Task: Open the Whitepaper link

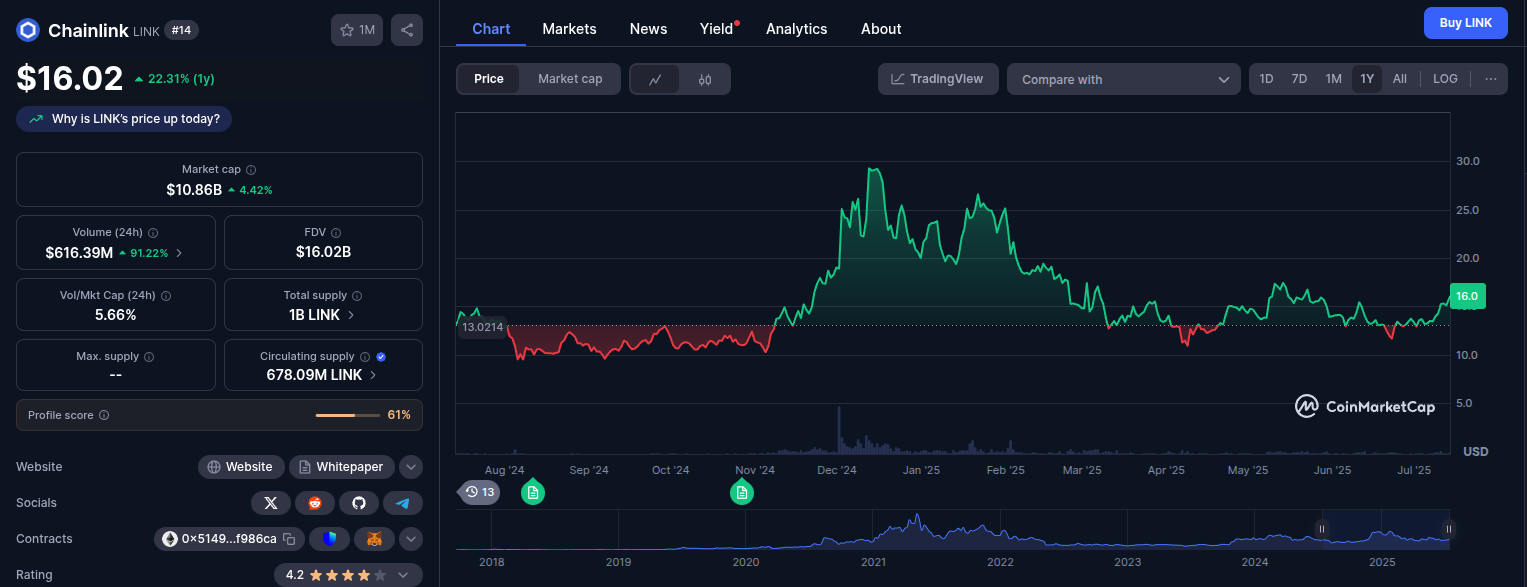Action: (x=342, y=467)
